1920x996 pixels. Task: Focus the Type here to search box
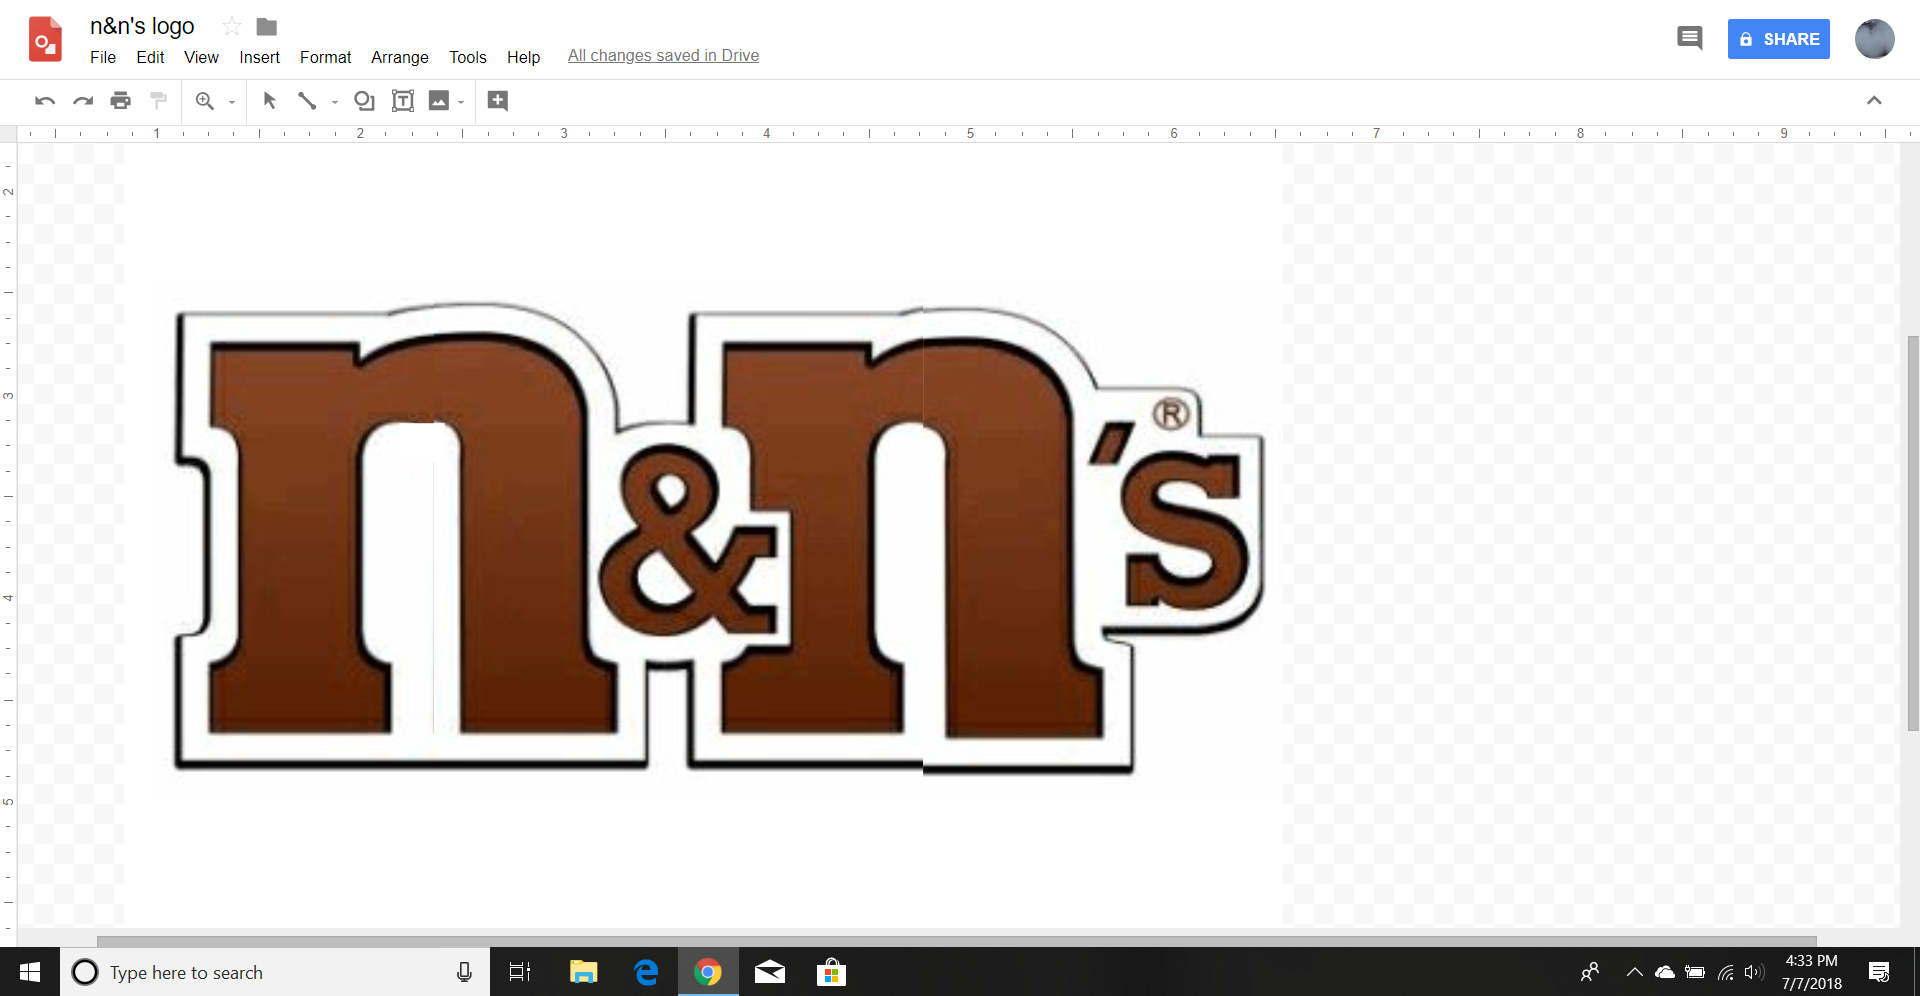coord(275,972)
